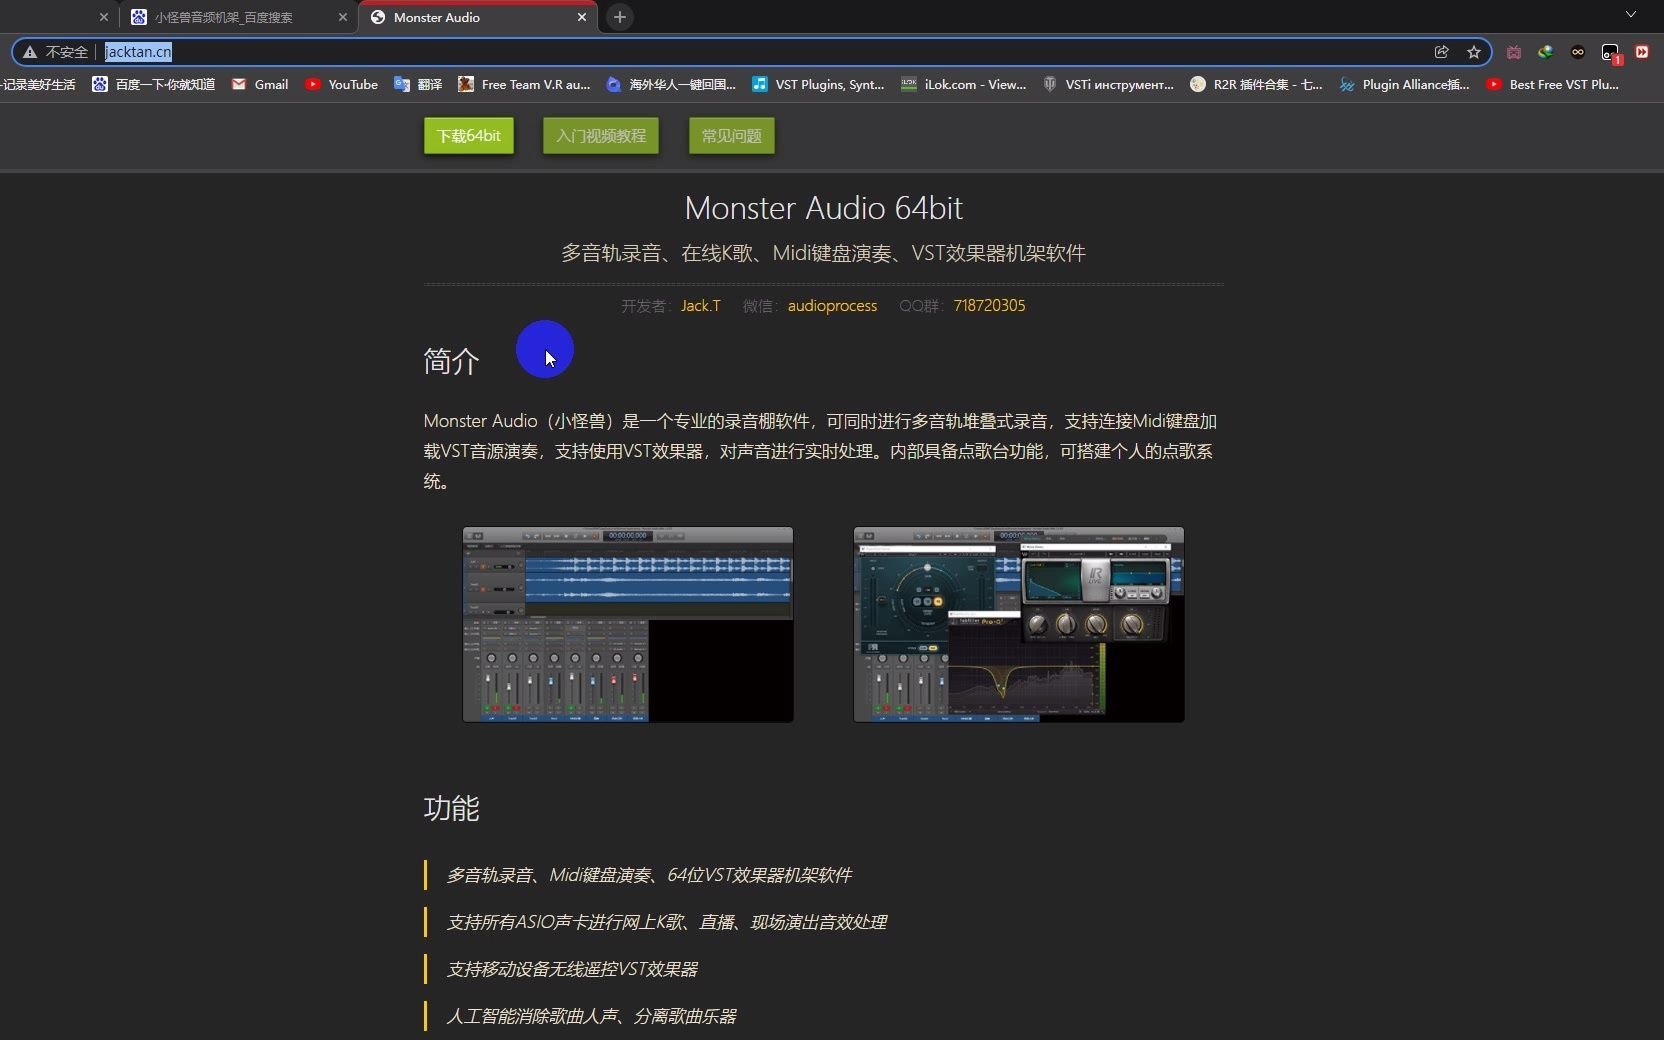Open the VSTi инструмент bookmark

tap(1108, 85)
